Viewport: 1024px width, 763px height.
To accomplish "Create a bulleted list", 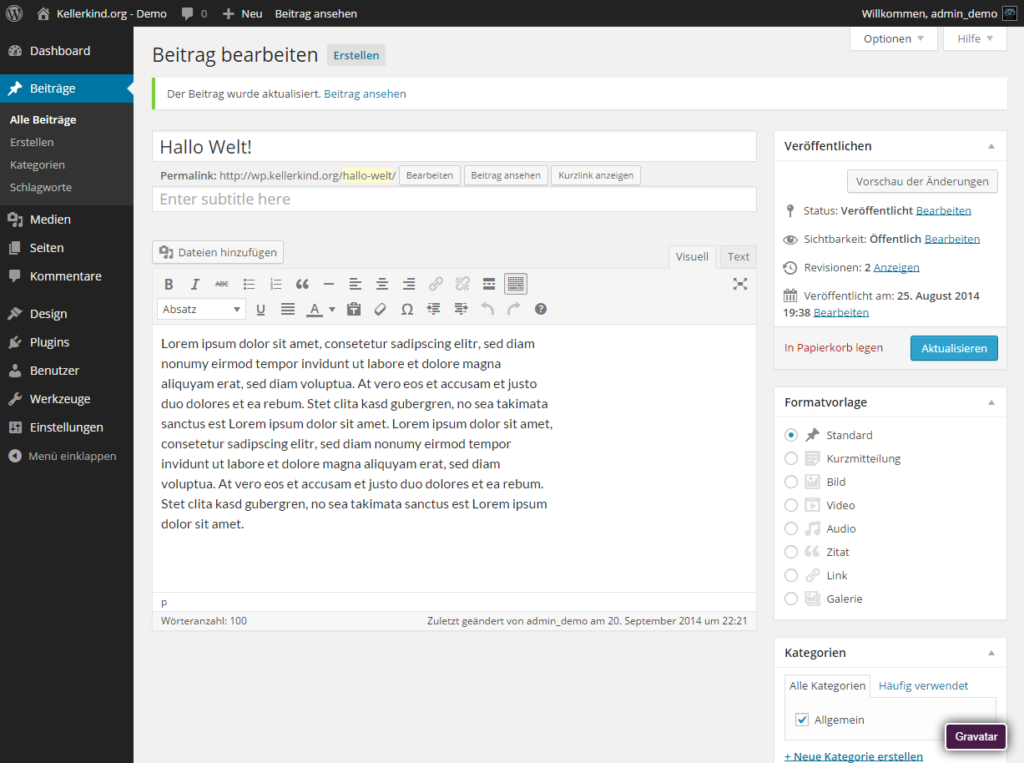I will 249,284.
